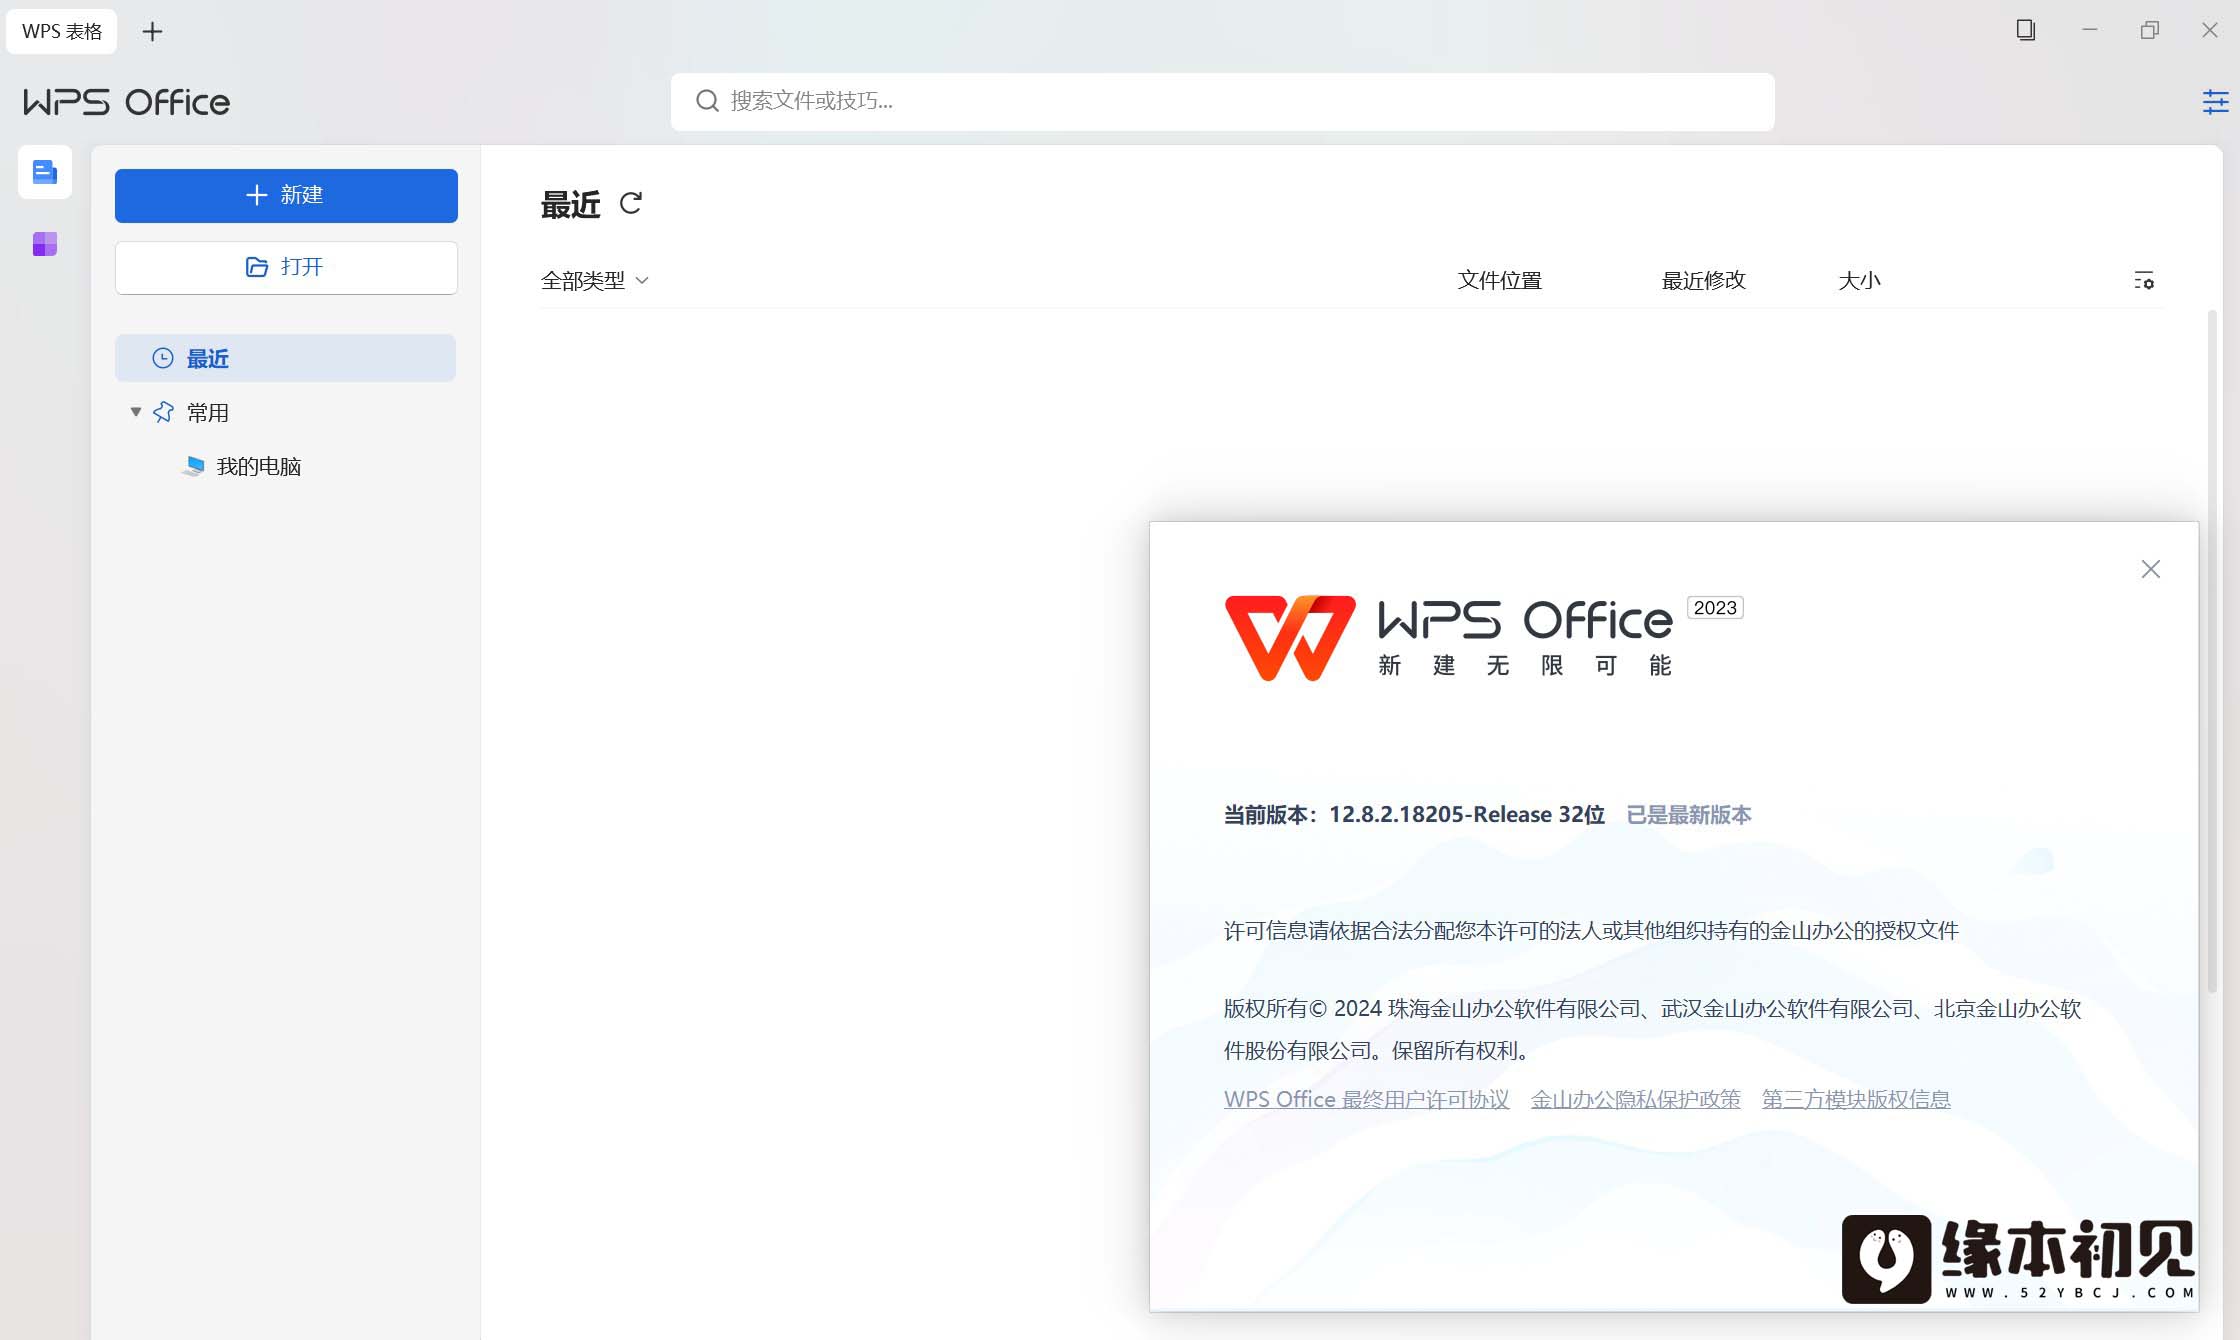The height and width of the screenshot is (1340, 2240).
Task: Open 金山办公隐私保护政策 link
Action: pos(1636,1099)
